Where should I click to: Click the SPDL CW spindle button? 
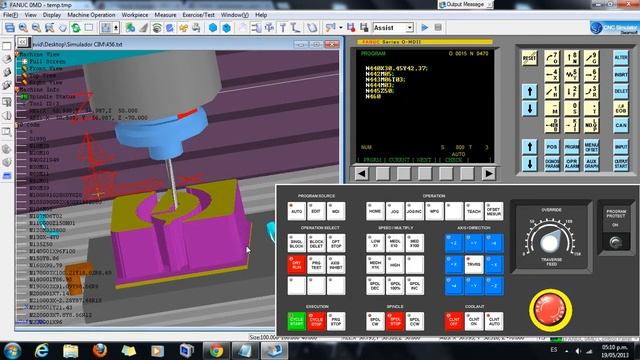point(375,321)
